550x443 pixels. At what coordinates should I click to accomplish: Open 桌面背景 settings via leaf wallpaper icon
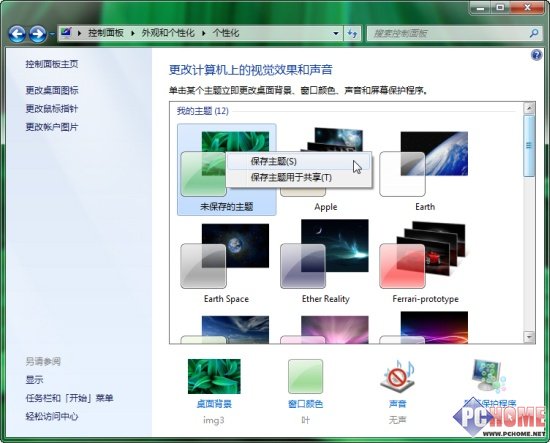coord(214,376)
